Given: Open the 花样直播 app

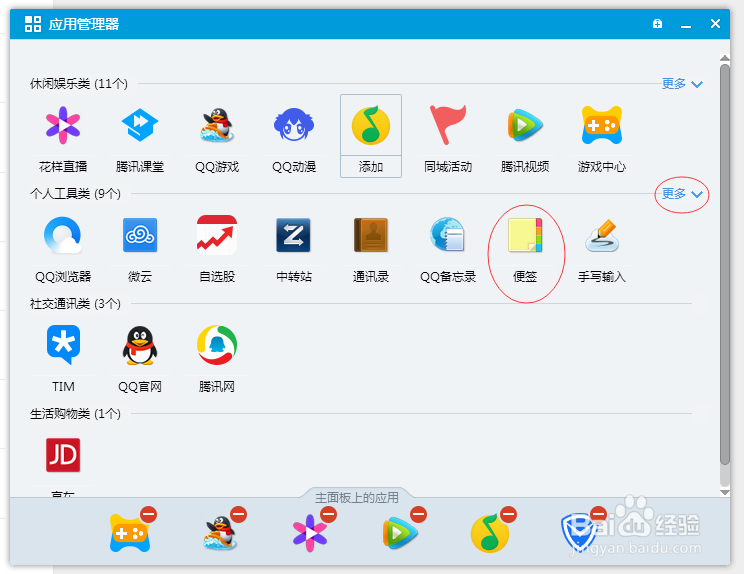Looking at the screenshot, I should [x=63, y=126].
